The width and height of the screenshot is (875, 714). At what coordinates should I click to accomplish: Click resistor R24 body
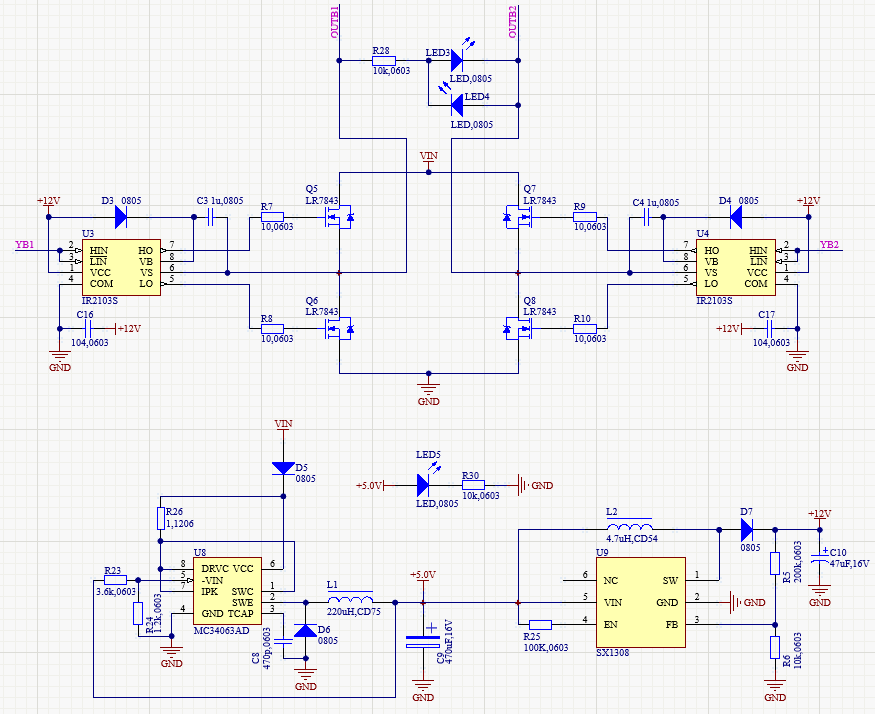(x=138, y=614)
